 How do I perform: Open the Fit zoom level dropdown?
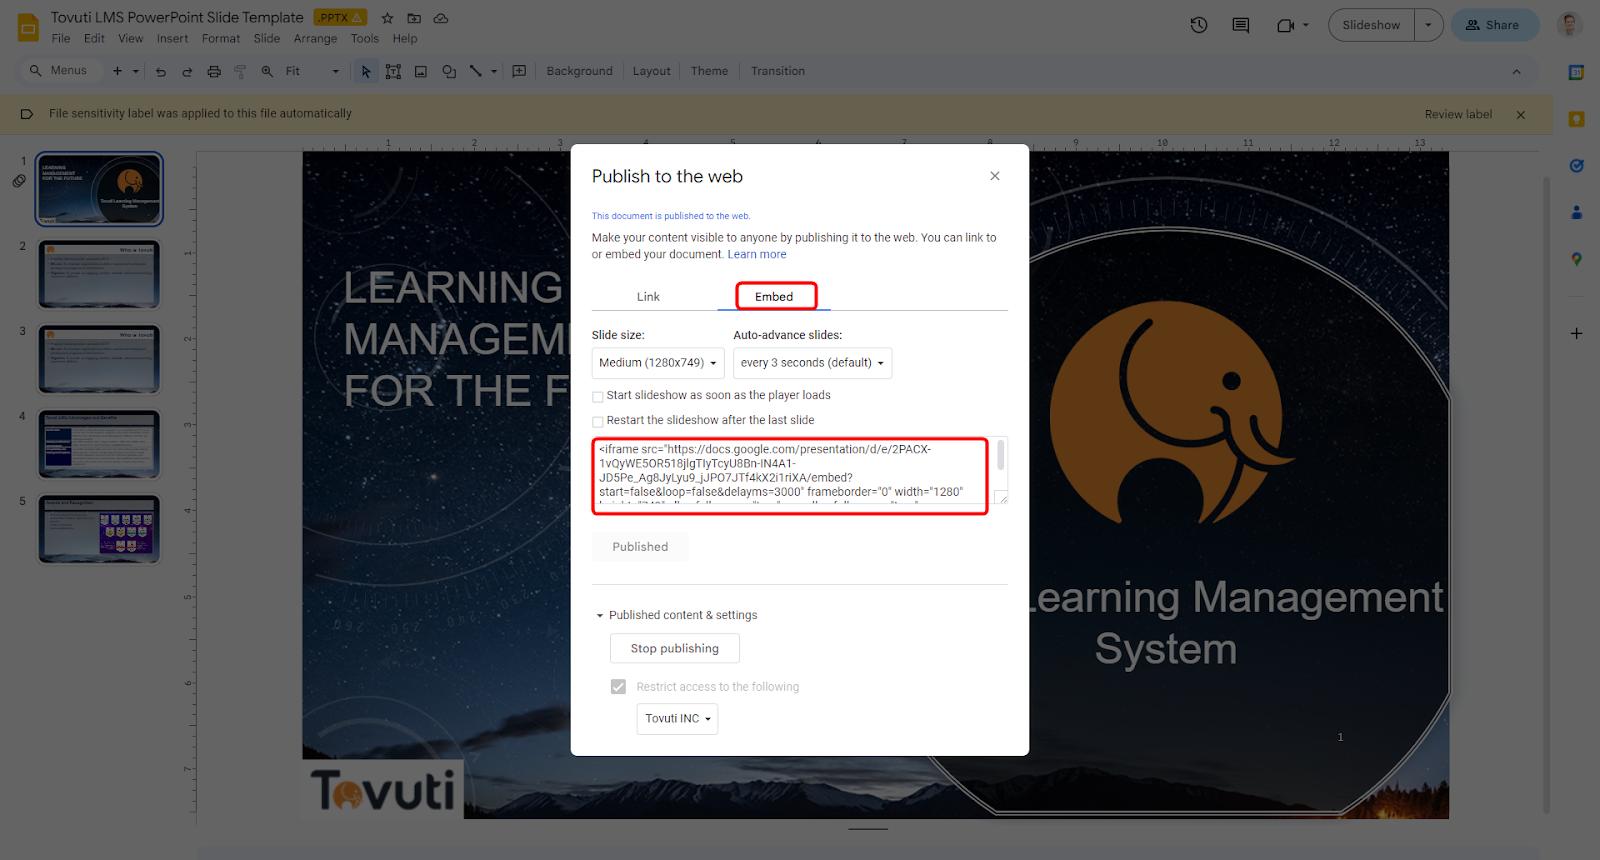click(x=313, y=71)
